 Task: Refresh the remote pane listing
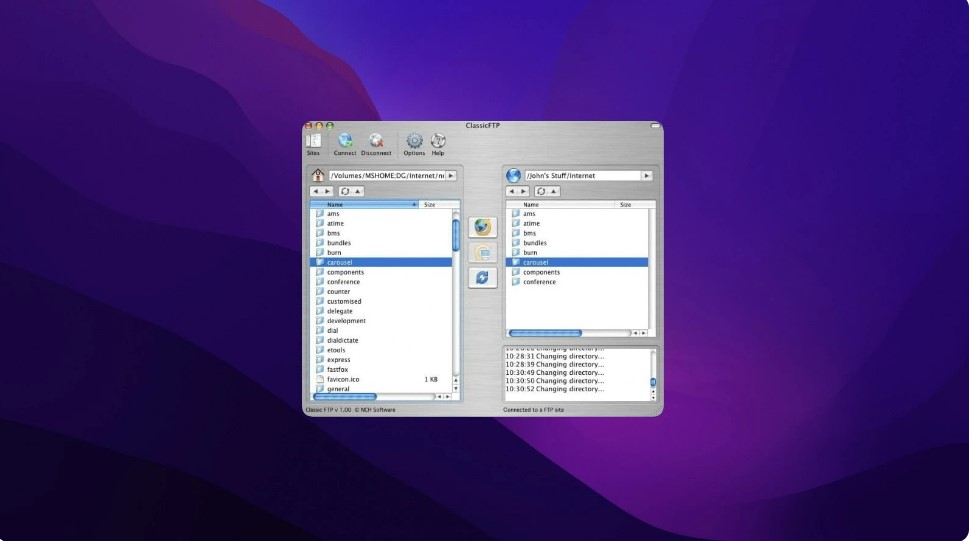pos(541,192)
